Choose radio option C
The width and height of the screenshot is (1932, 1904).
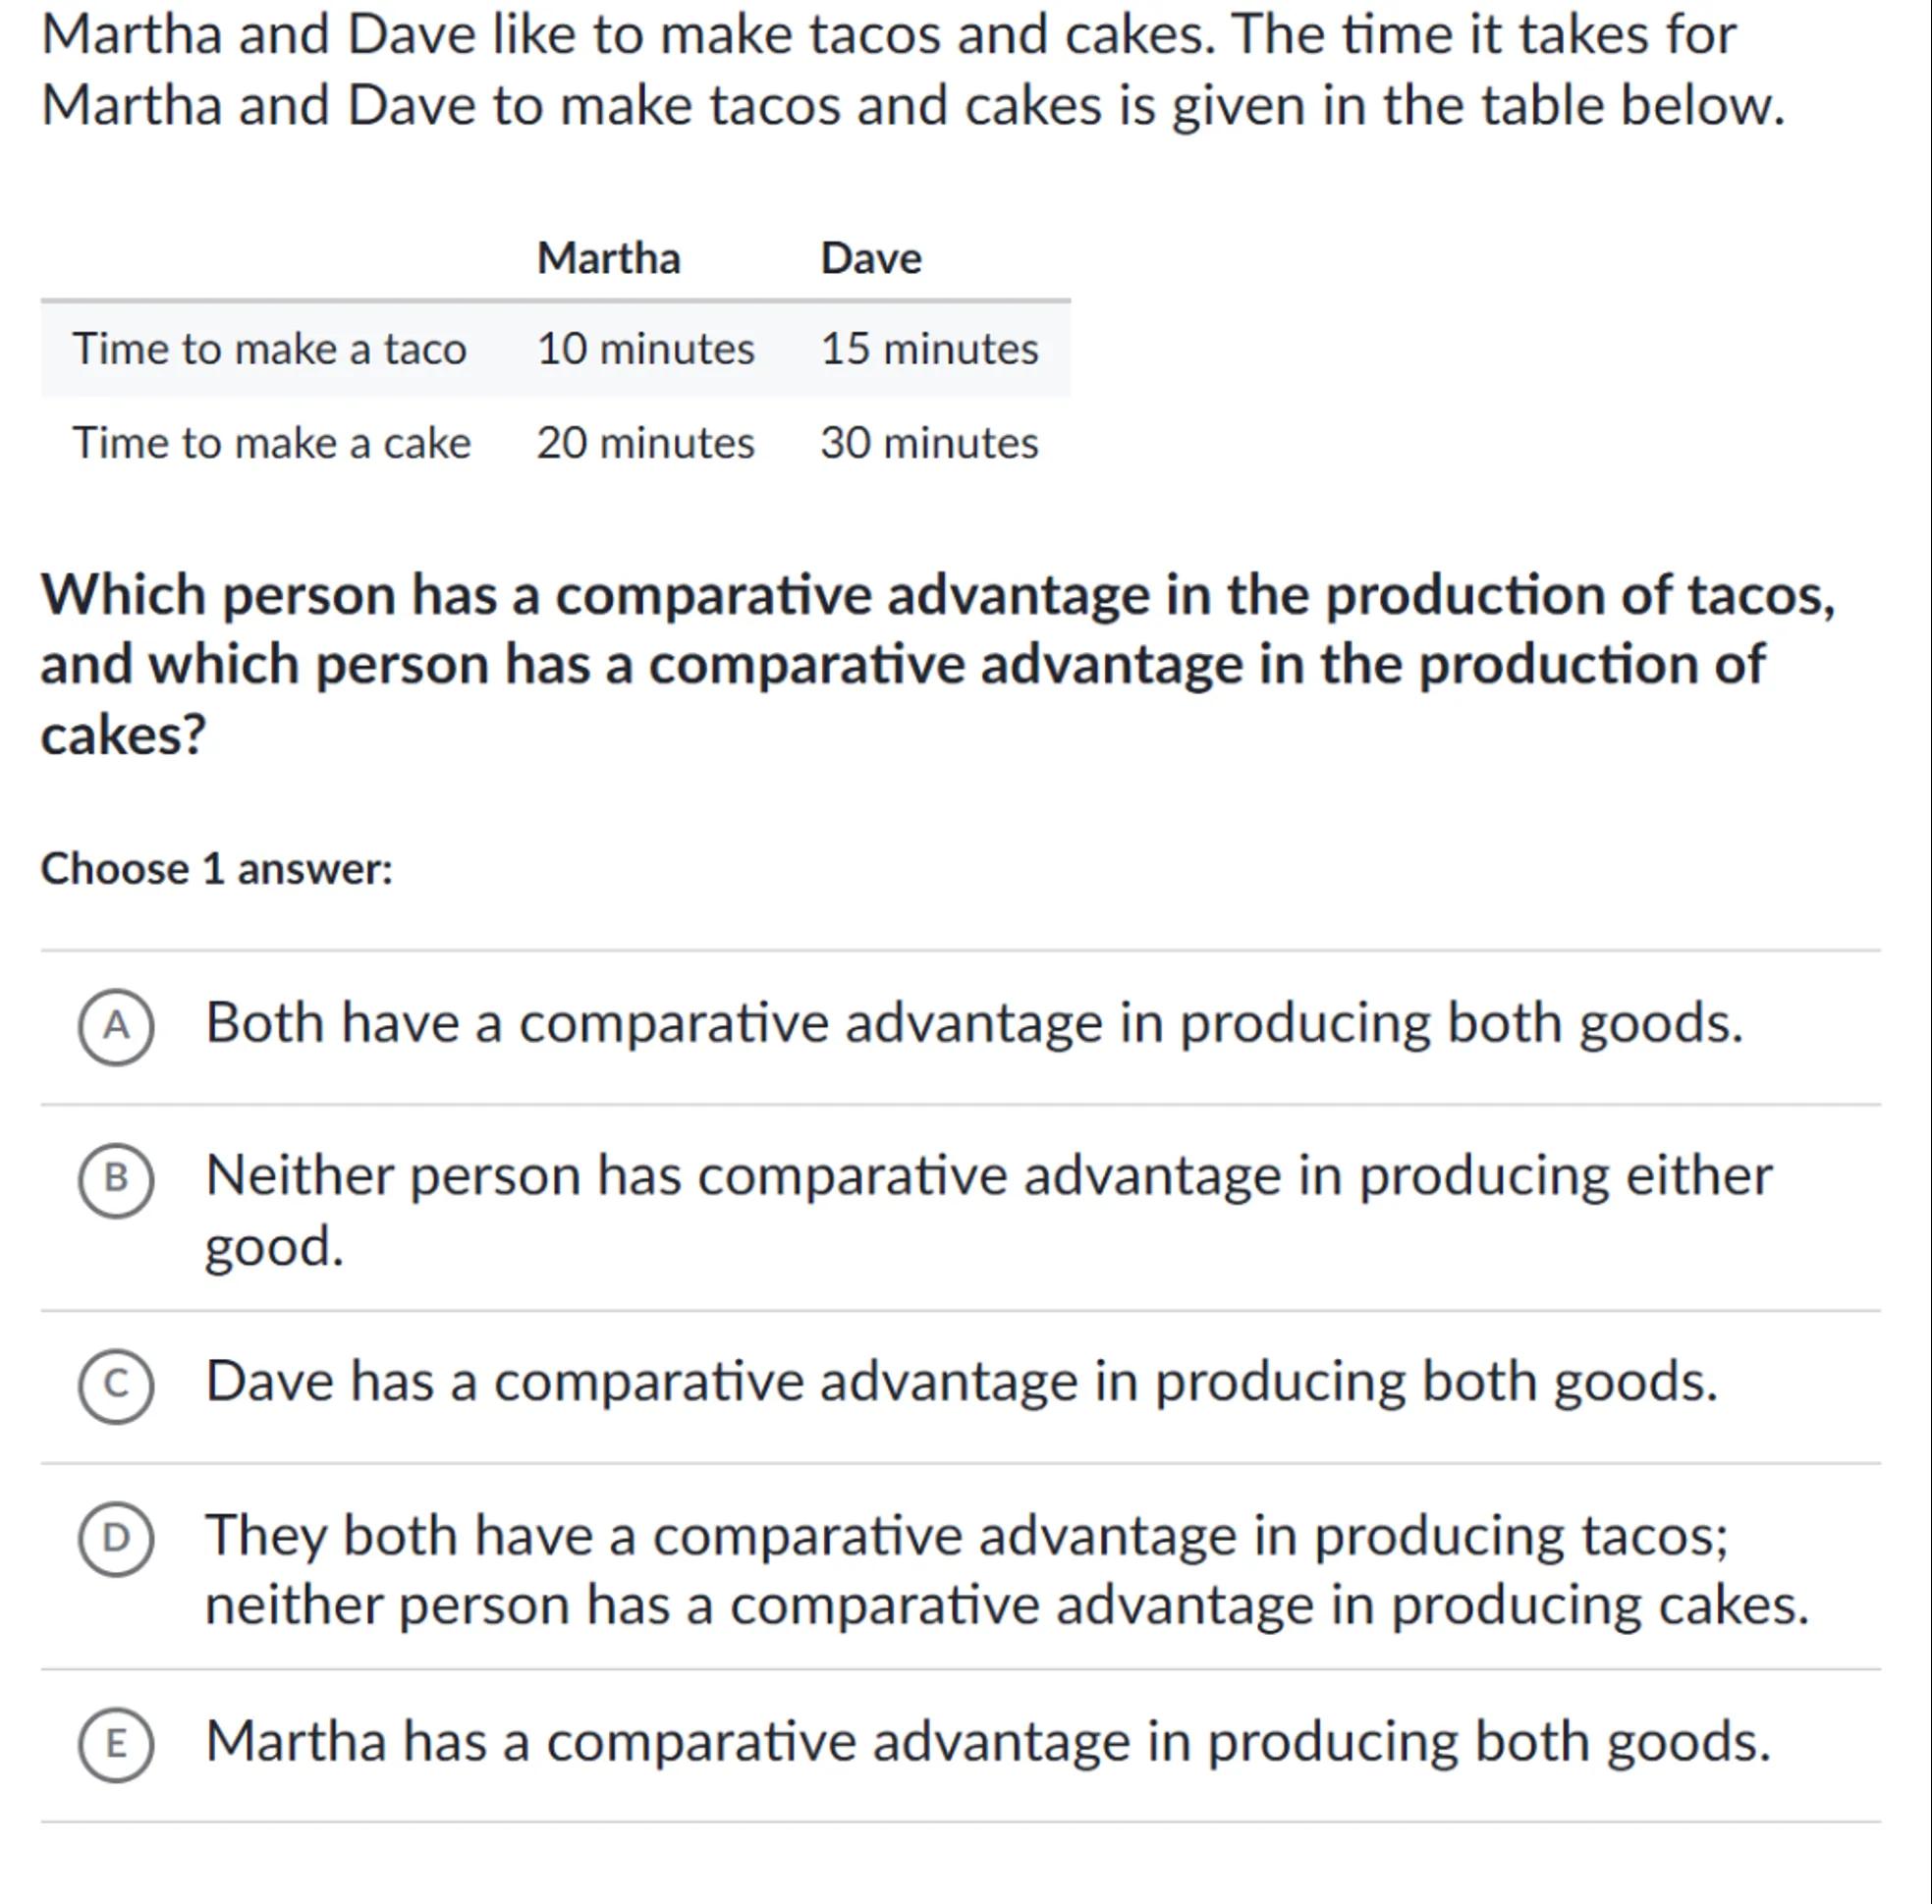(116, 1385)
